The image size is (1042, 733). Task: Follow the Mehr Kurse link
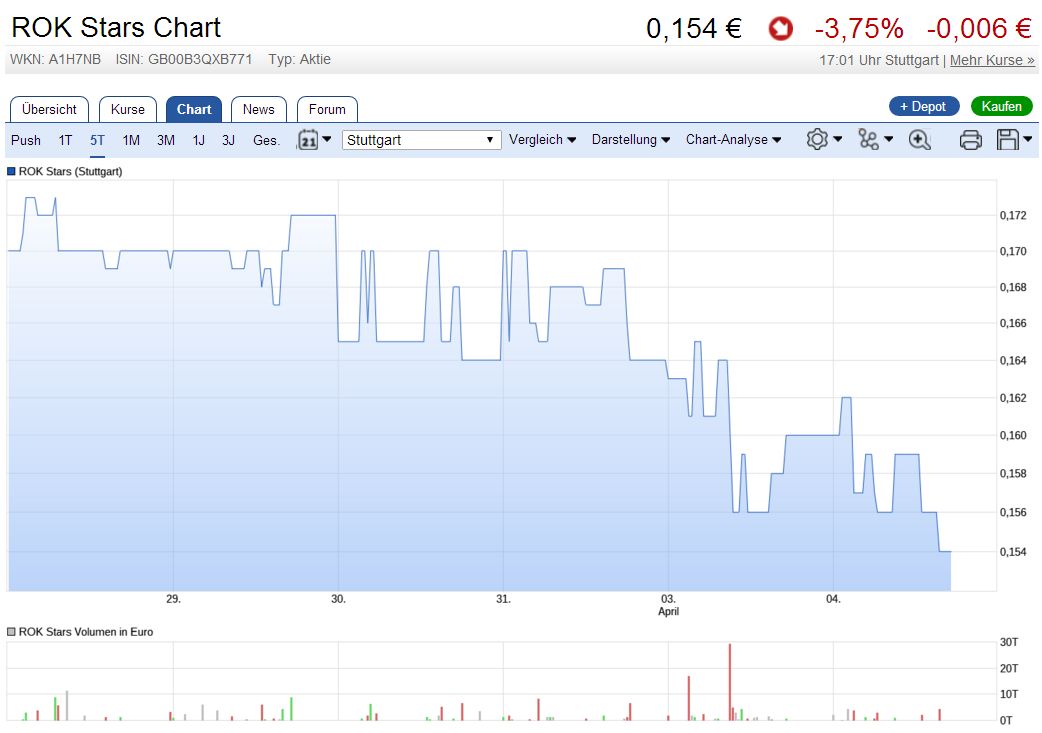(x=992, y=60)
